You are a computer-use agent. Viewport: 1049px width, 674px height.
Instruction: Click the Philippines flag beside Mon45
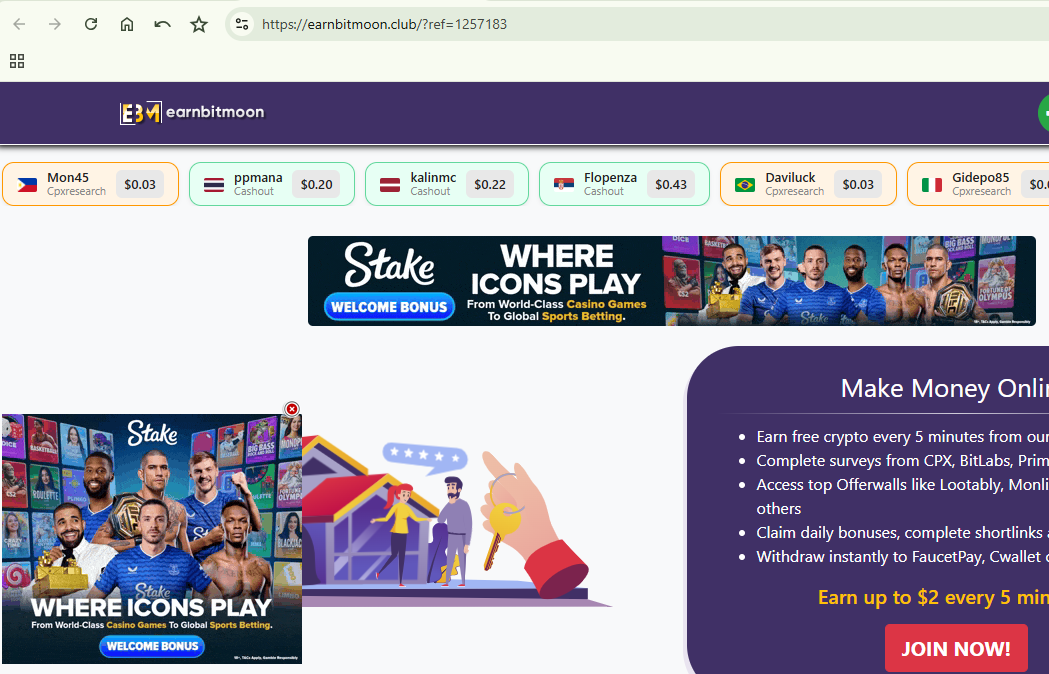[x=27, y=185]
